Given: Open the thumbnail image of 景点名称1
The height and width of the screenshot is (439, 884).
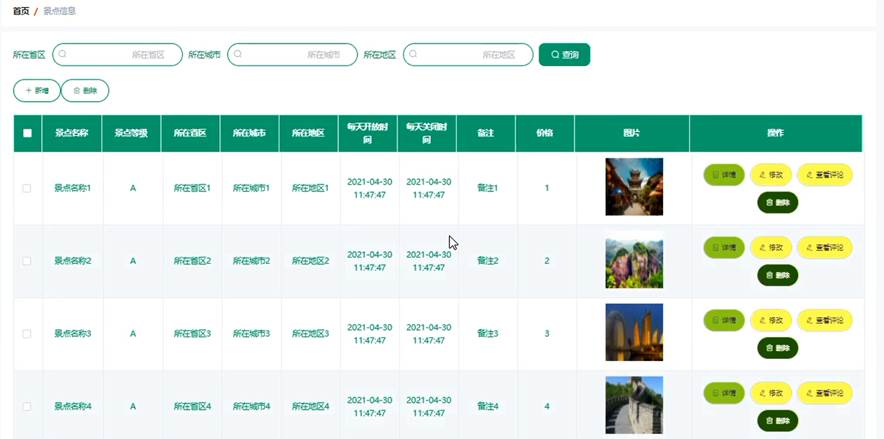Looking at the screenshot, I should [634, 187].
